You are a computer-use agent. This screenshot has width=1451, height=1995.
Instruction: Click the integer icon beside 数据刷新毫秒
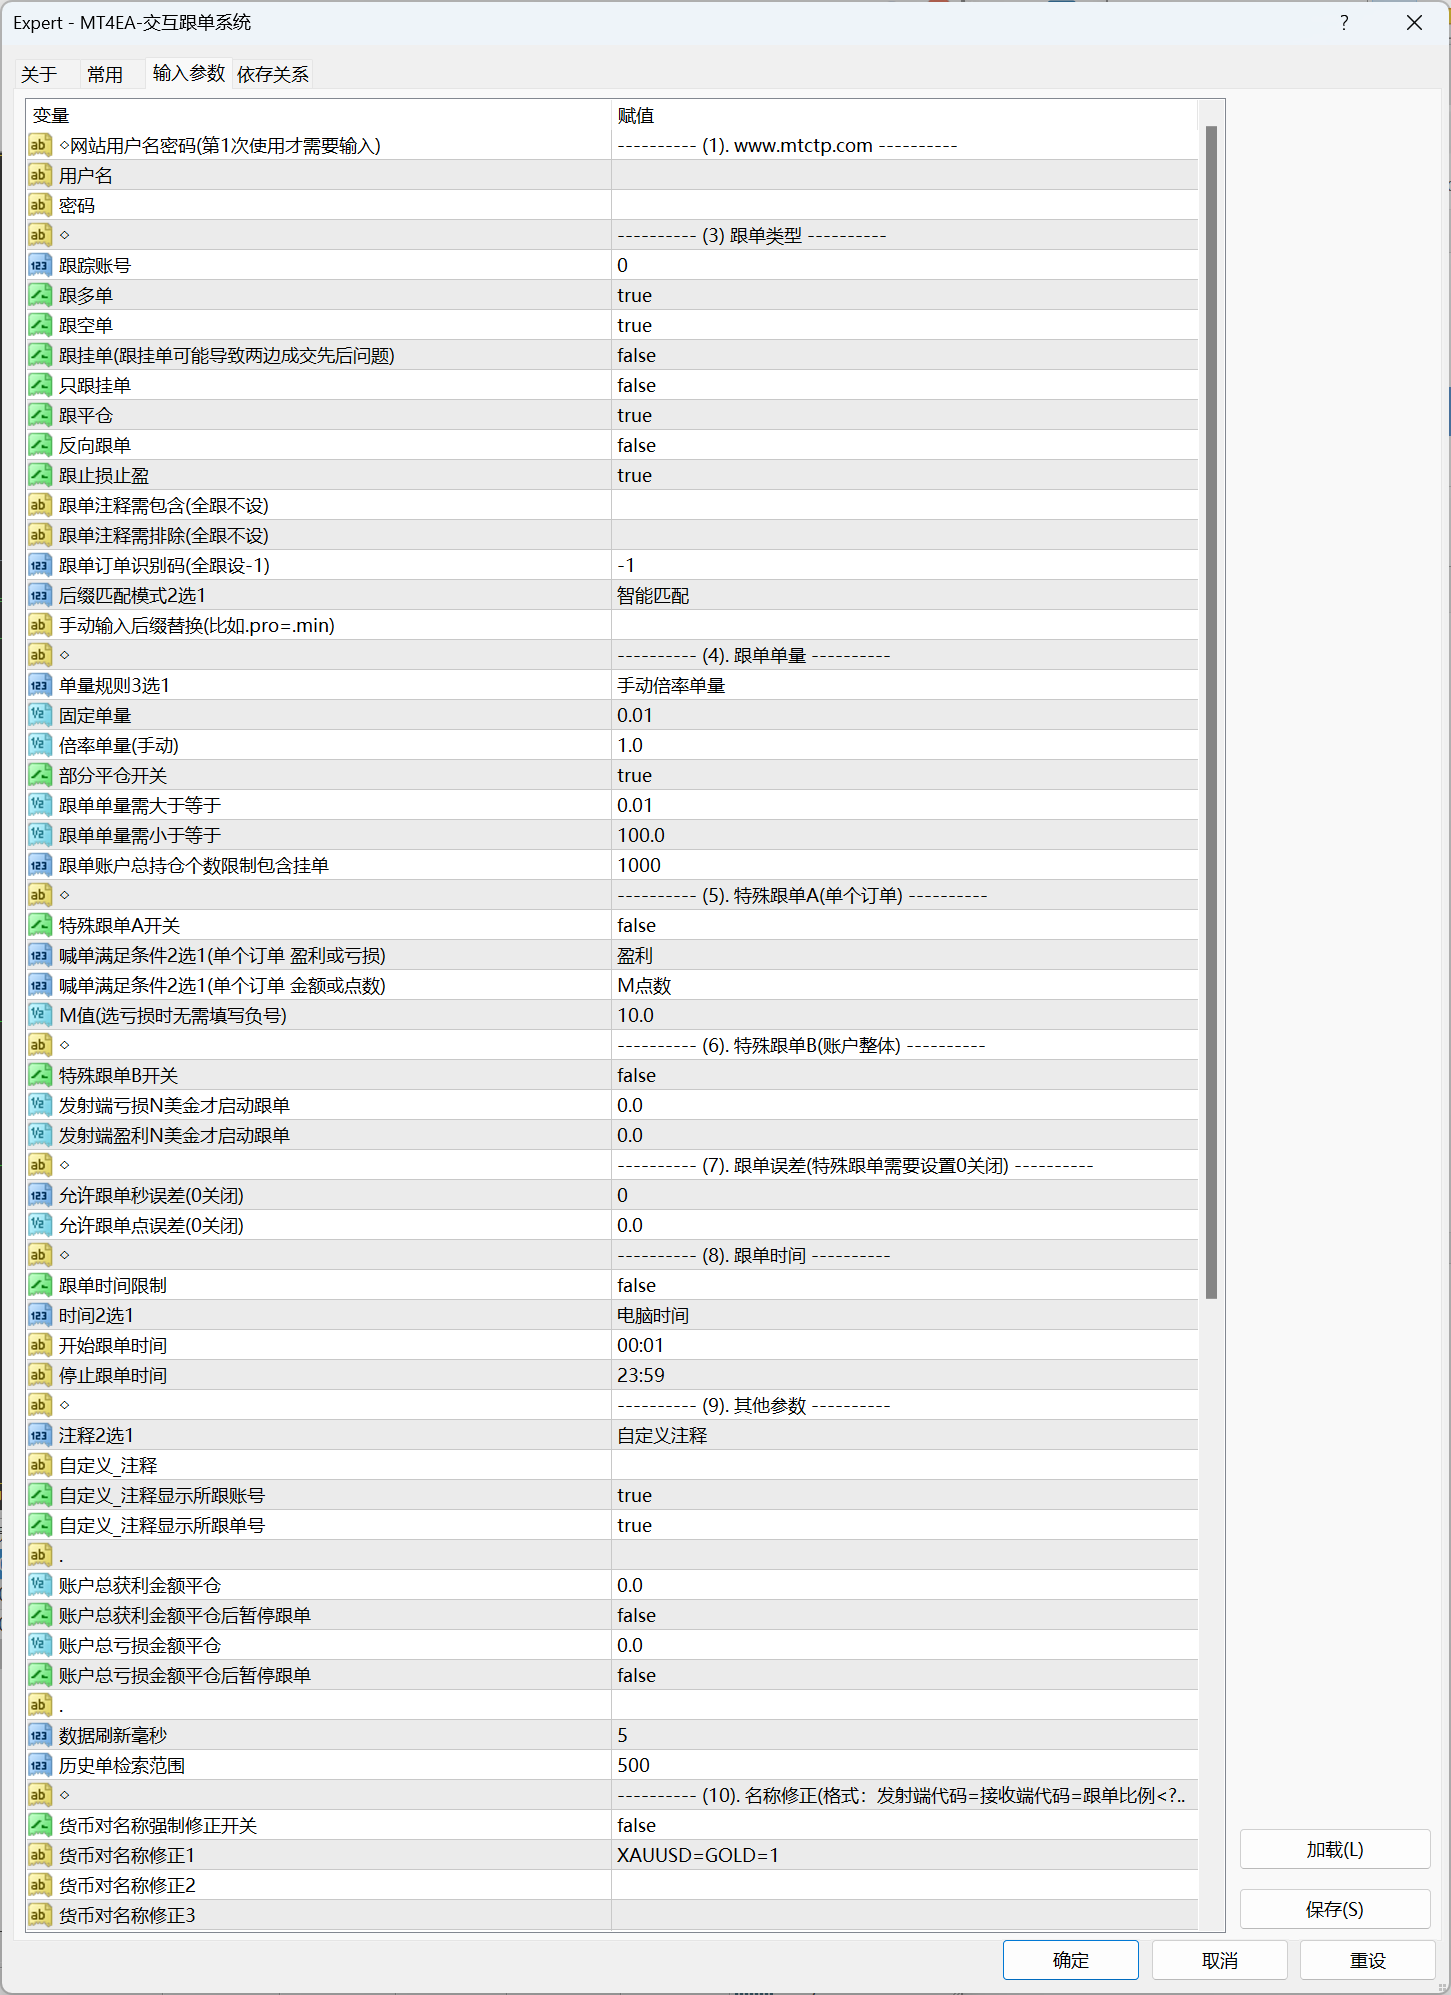coord(39,1735)
